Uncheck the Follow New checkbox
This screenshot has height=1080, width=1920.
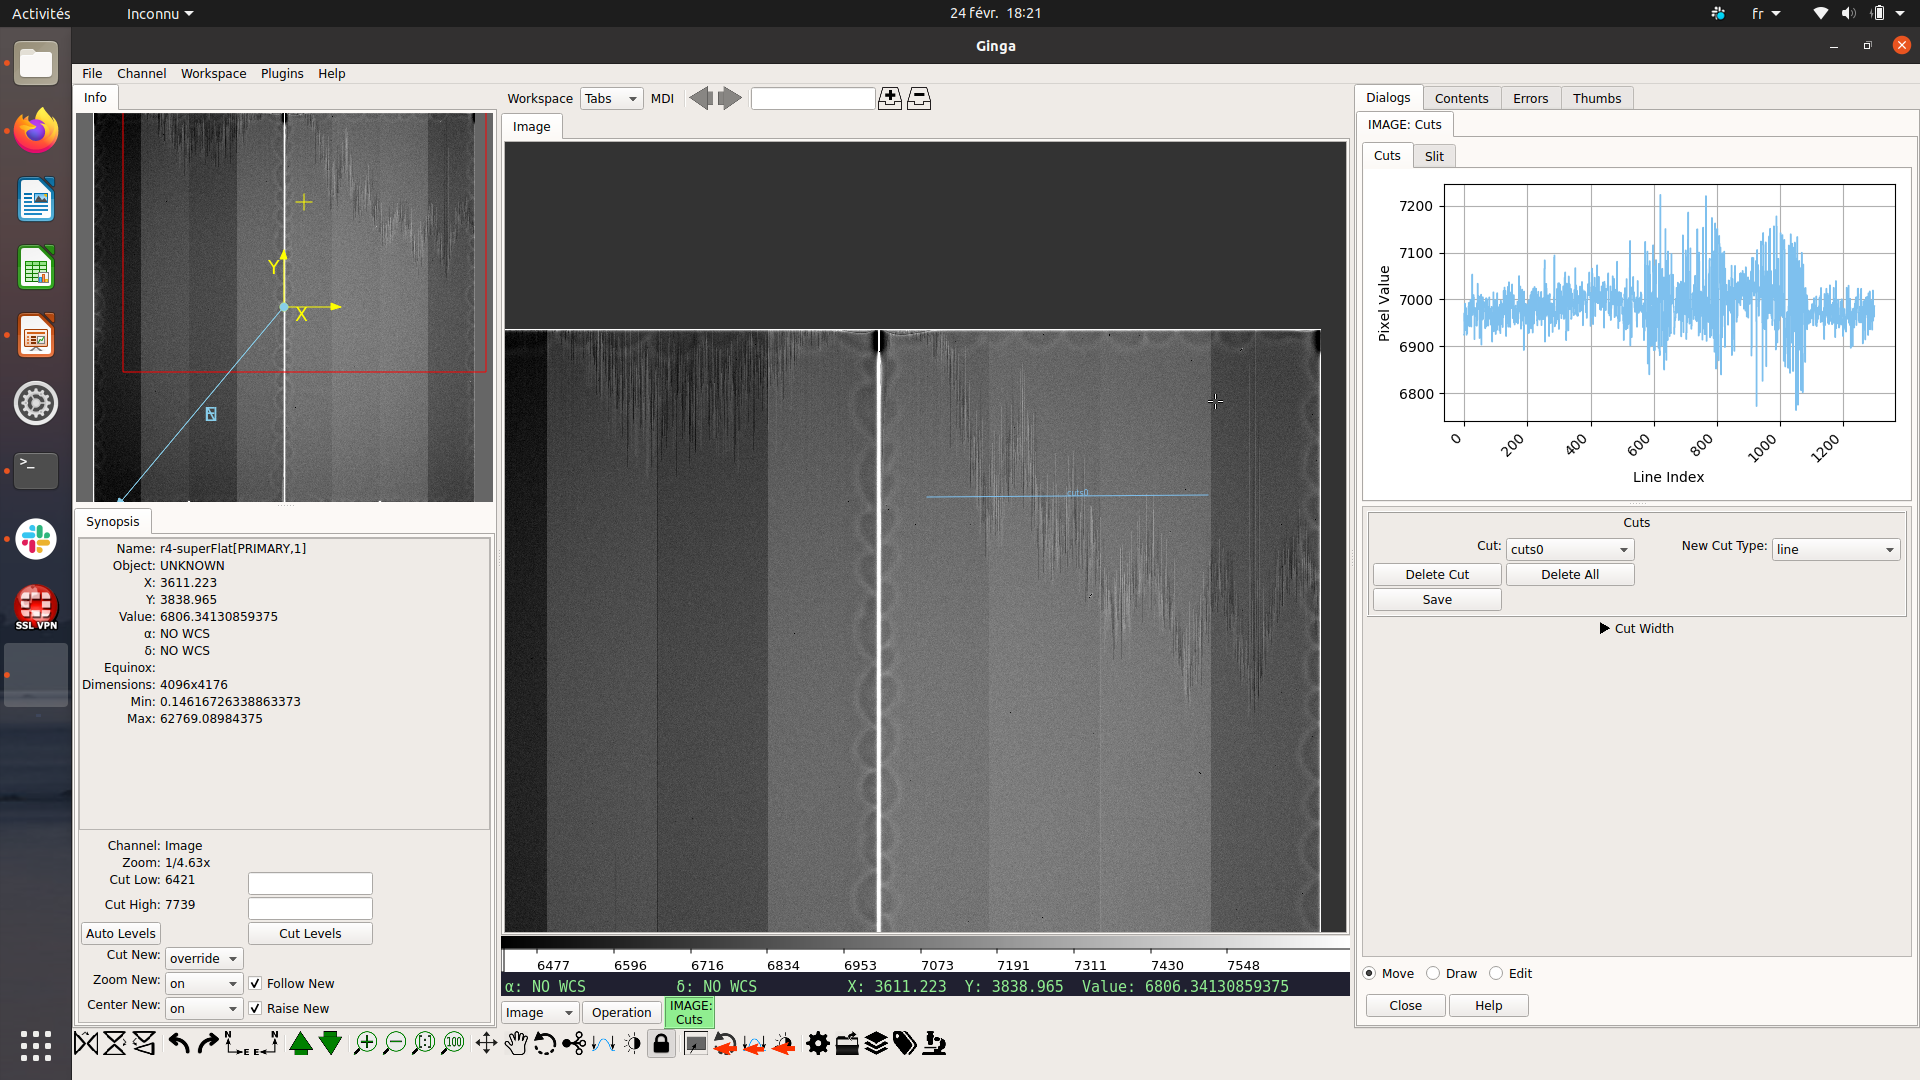click(x=255, y=984)
